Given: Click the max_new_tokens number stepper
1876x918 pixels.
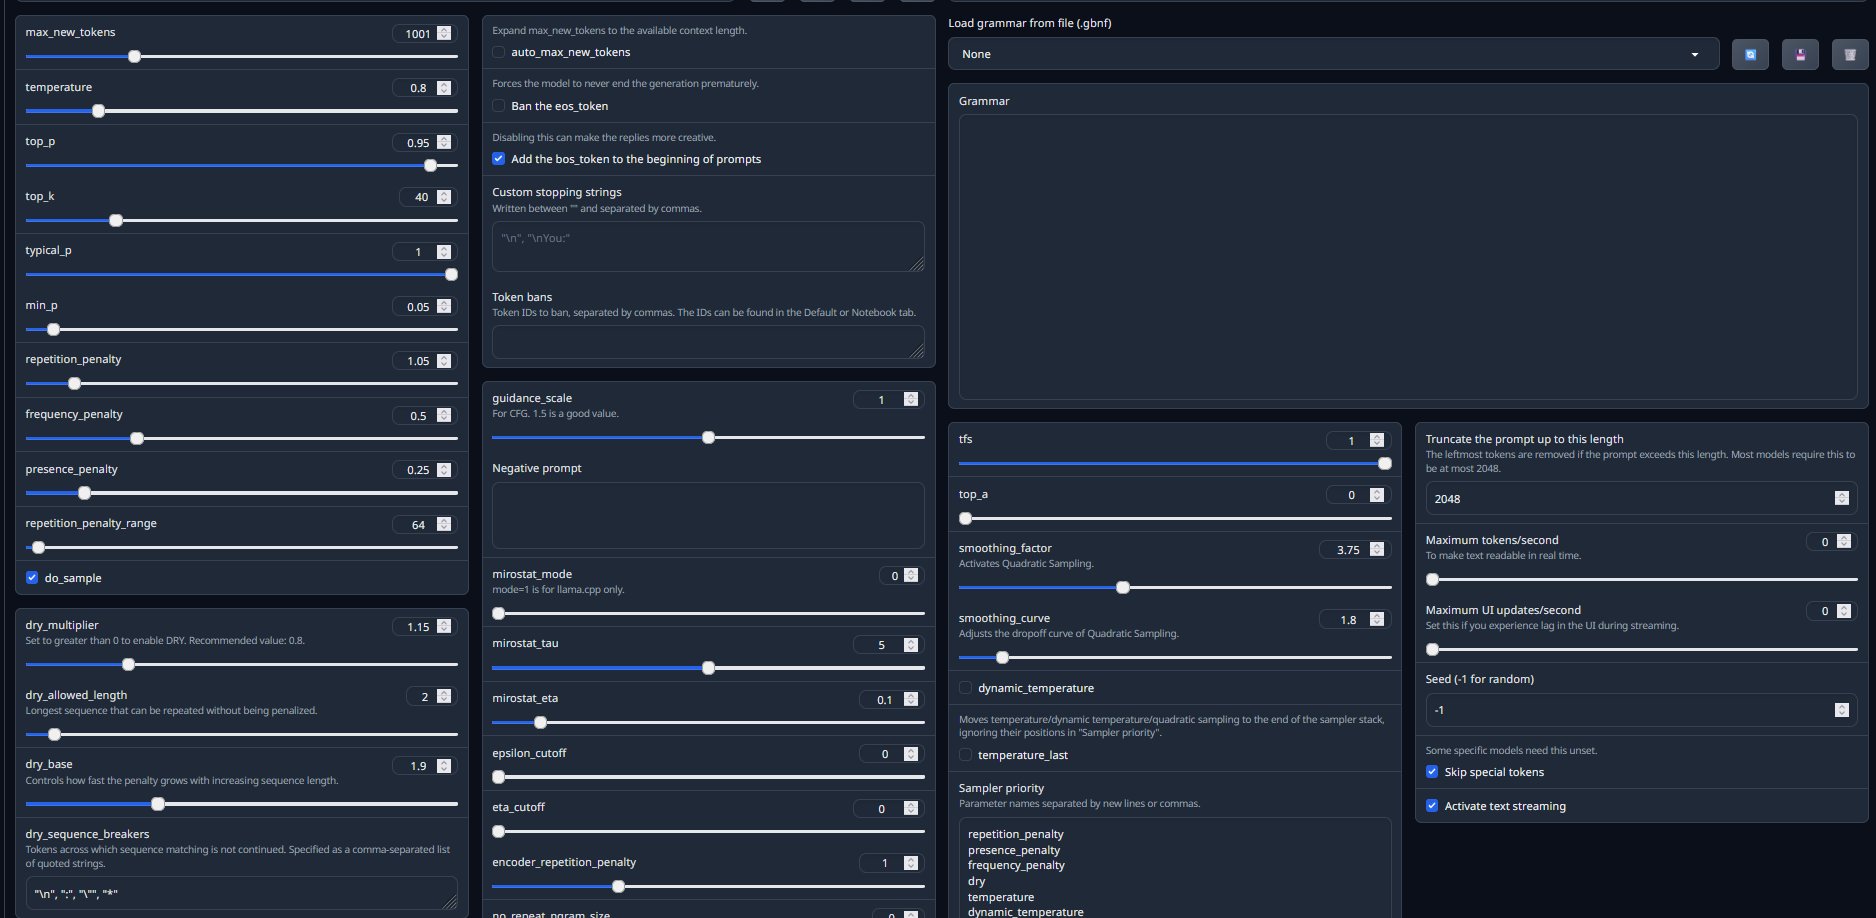Looking at the screenshot, I should point(444,33).
